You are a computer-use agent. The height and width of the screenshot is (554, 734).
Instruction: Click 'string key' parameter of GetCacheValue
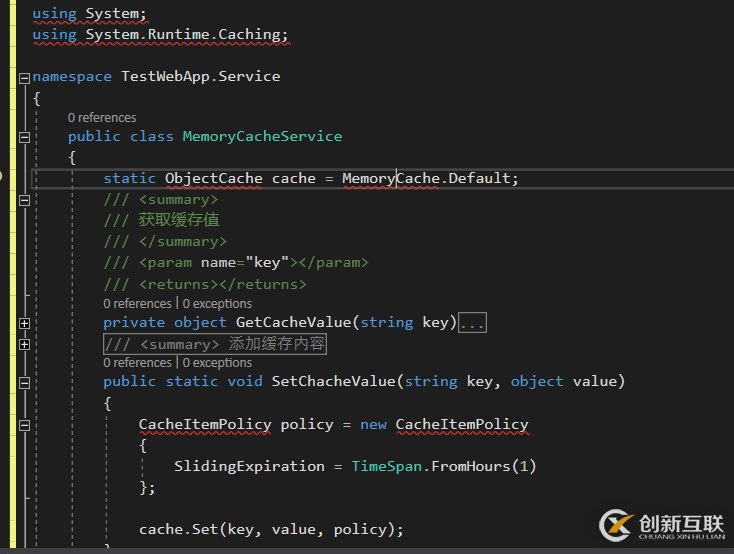coord(404,322)
